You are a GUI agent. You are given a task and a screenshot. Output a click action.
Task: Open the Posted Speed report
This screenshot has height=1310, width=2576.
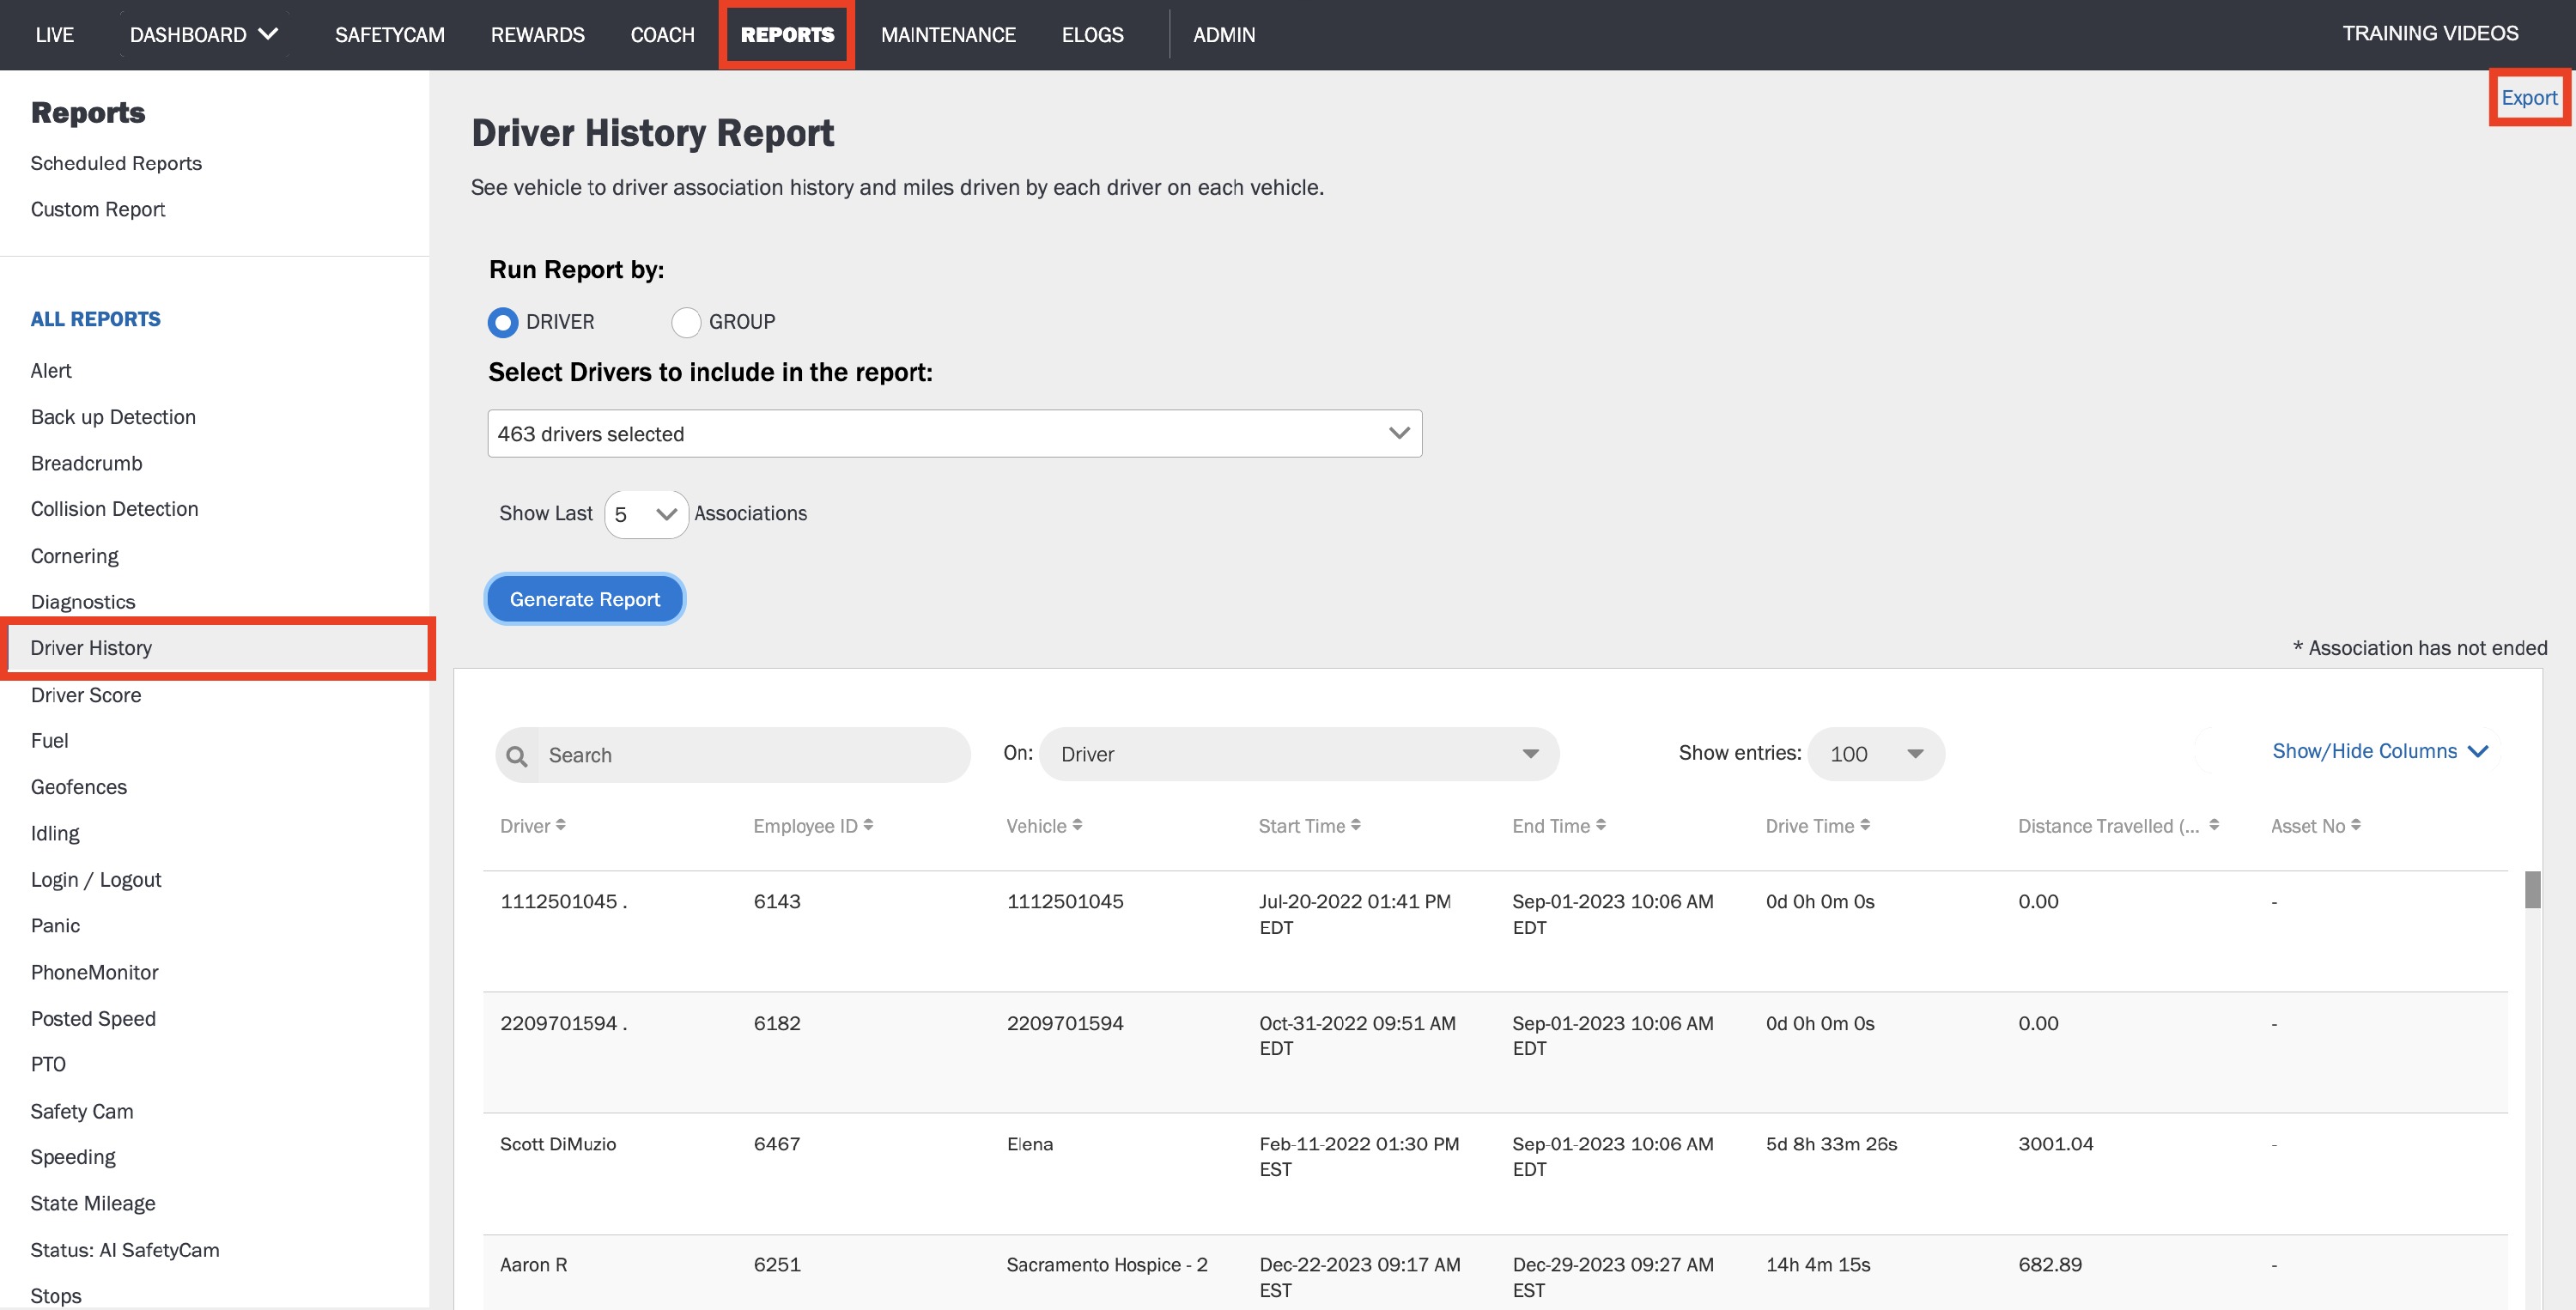click(93, 1018)
